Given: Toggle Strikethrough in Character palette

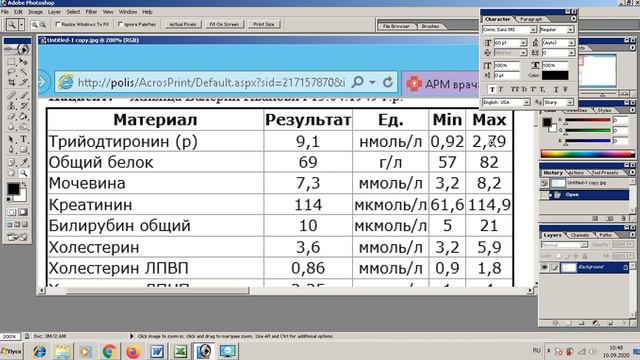Looking at the screenshot, I should click(565, 89).
